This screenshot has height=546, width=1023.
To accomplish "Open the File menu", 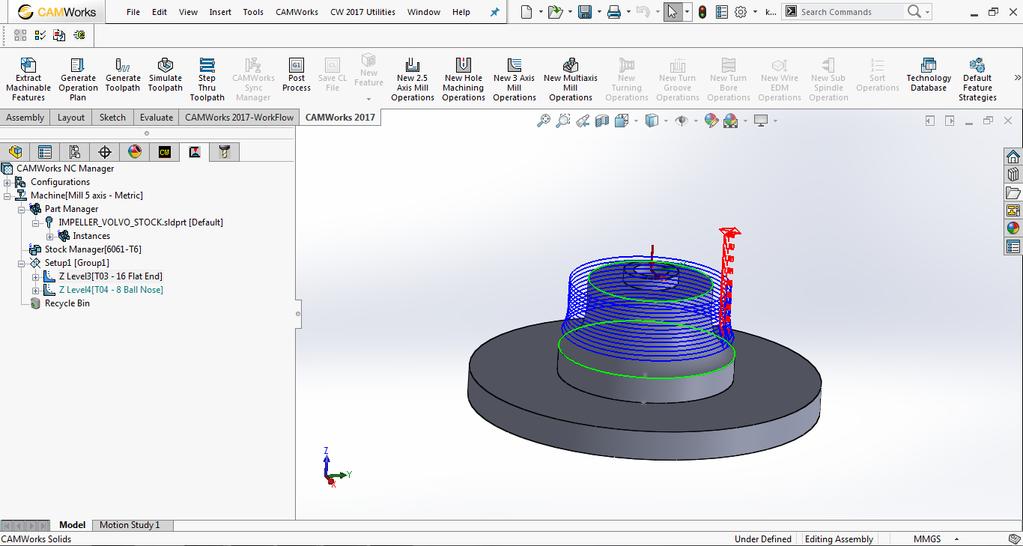I will click(x=133, y=12).
